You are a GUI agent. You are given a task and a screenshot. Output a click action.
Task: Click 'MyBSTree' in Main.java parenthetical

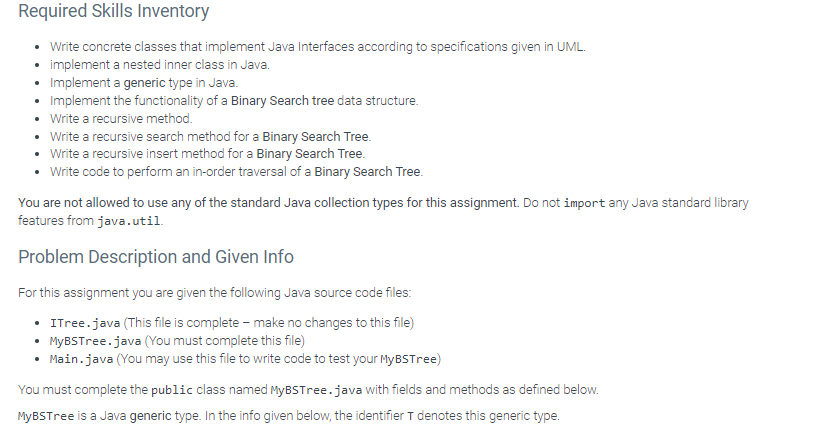point(408,359)
